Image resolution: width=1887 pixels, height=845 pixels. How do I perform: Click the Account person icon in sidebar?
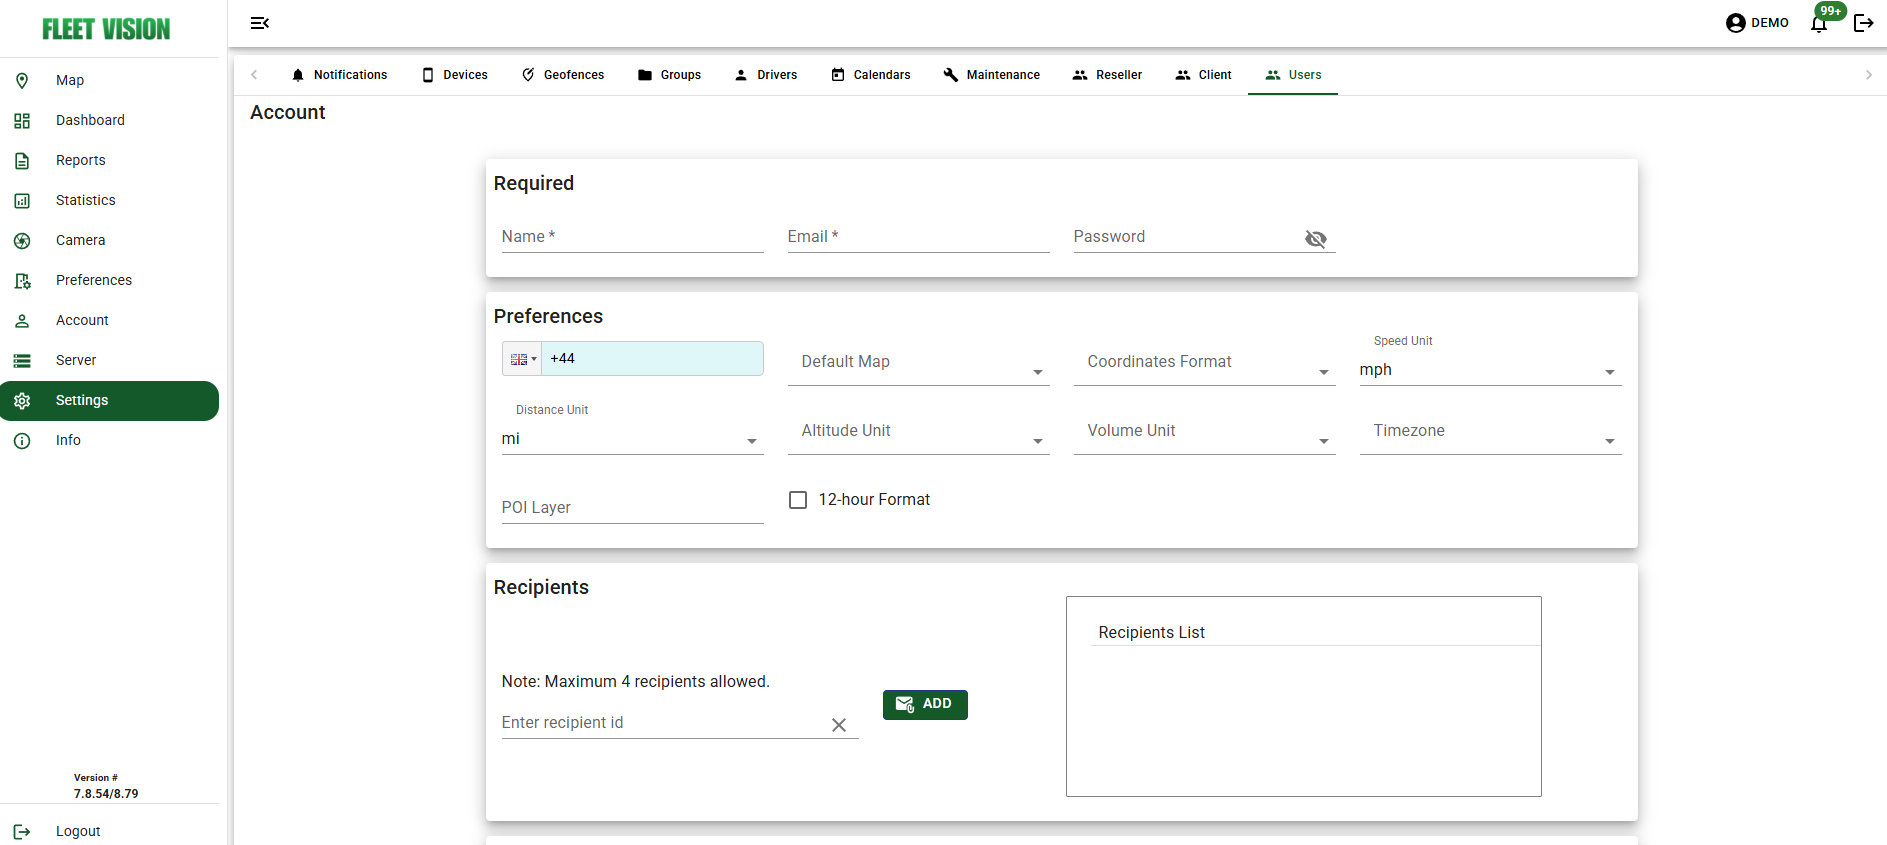coord(22,321)
